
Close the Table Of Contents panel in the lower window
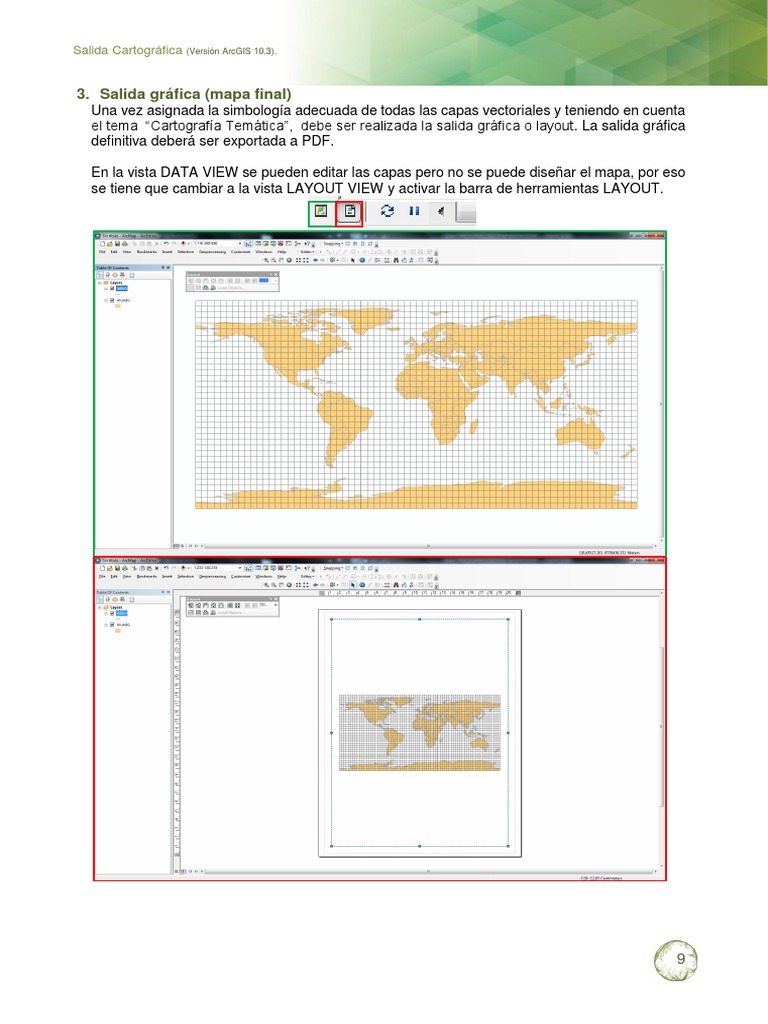[x=168, y=592]
